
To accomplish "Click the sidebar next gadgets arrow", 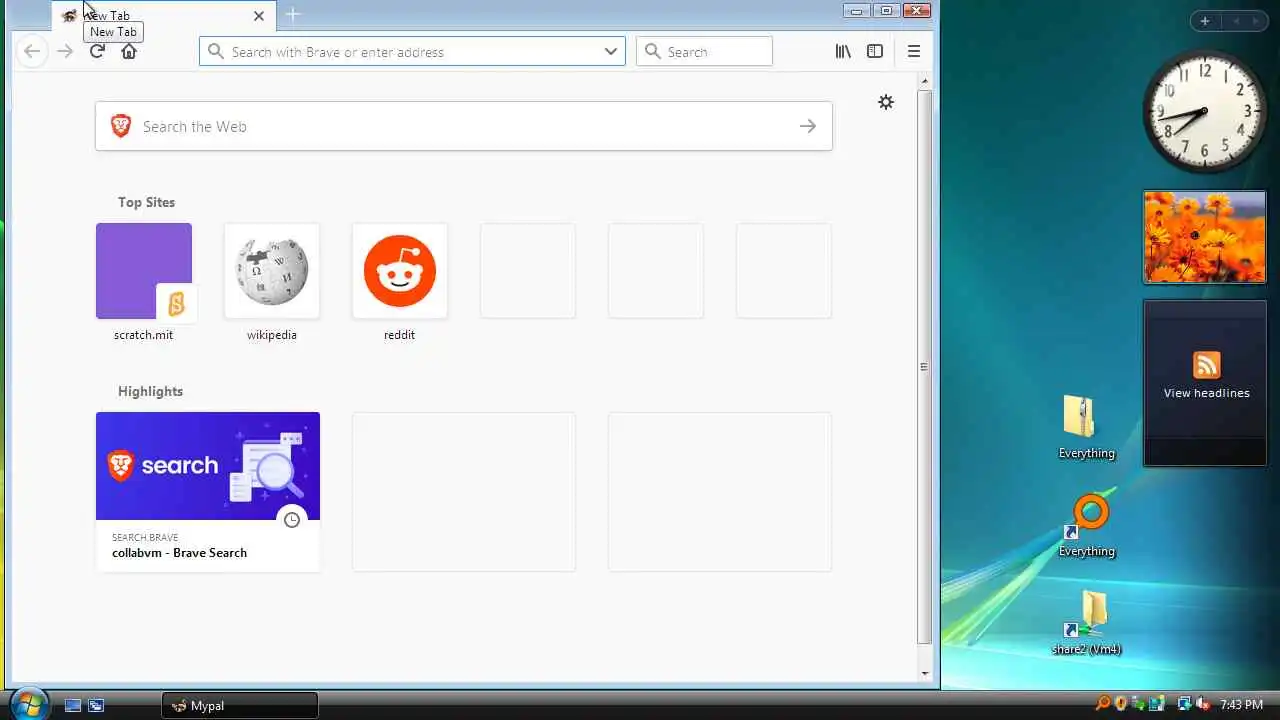I will click(1257, 21).
